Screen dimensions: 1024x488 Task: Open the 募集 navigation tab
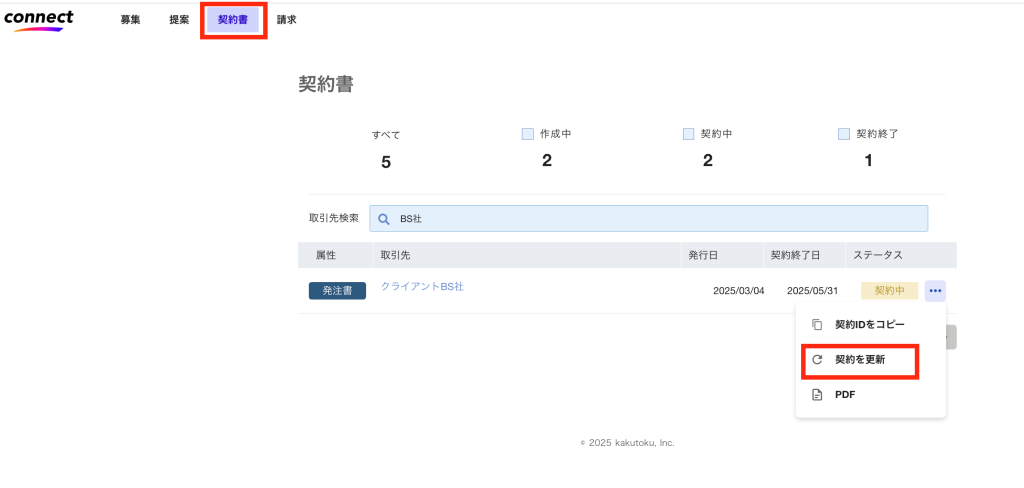[x=130, y=20]
